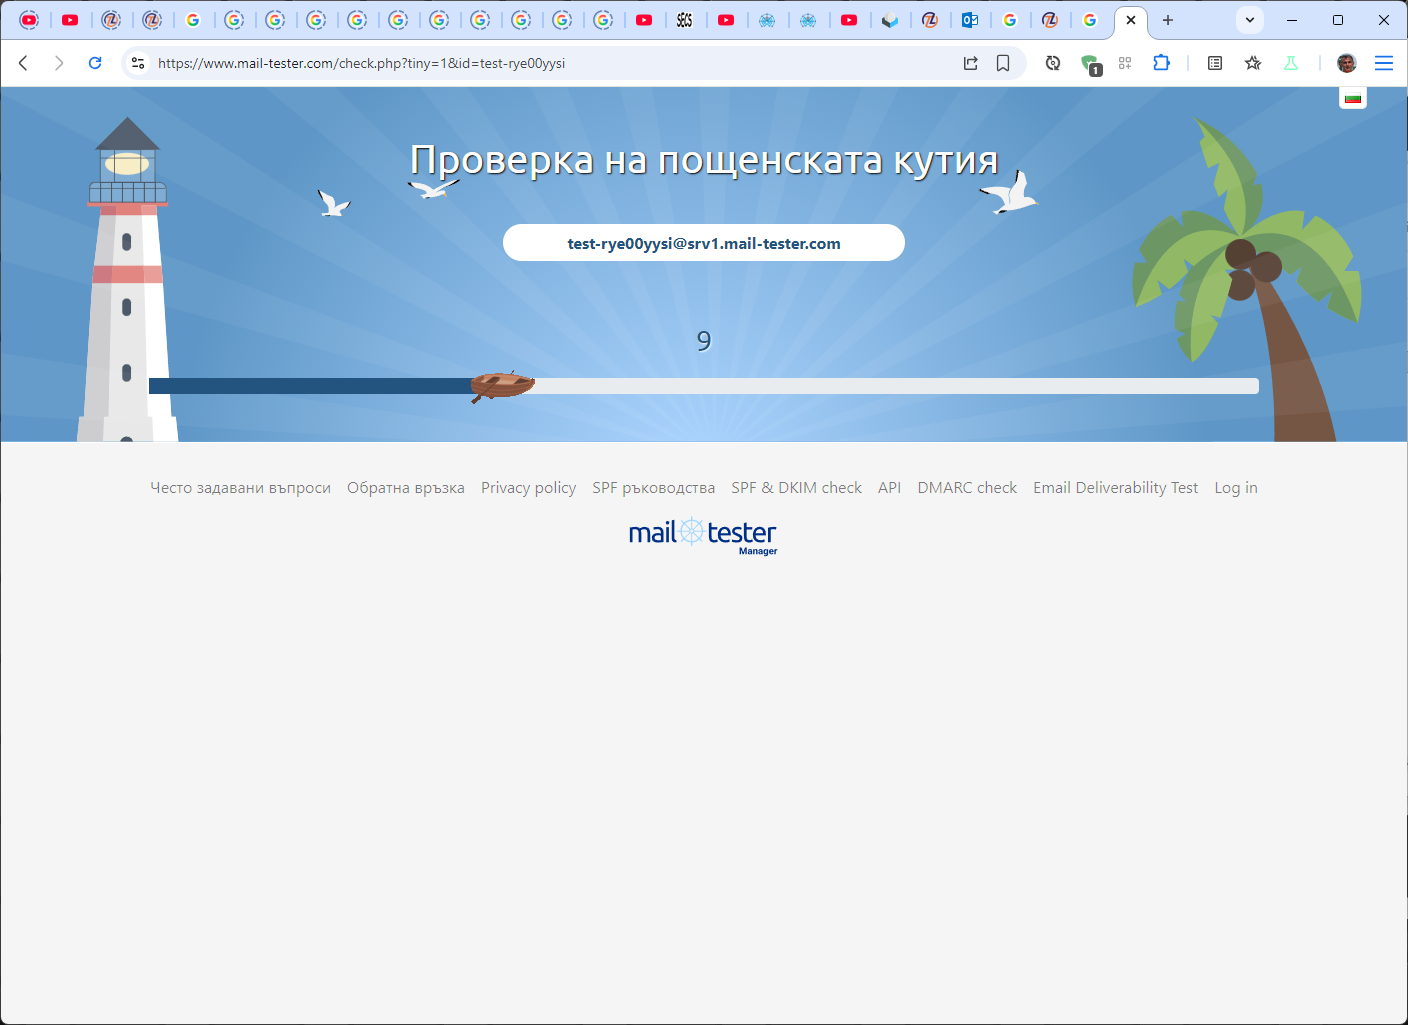Open the green shield extension with badge

click(1091, 64)
